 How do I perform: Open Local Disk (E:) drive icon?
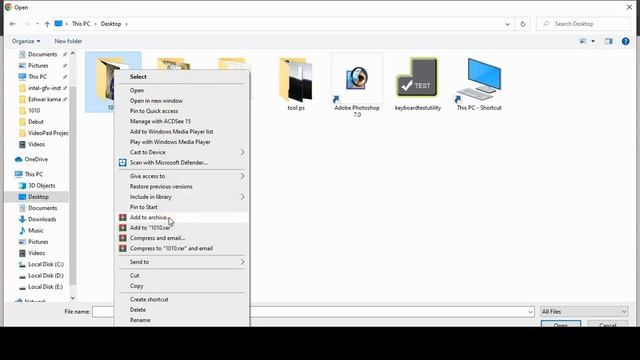coord(22,287)
